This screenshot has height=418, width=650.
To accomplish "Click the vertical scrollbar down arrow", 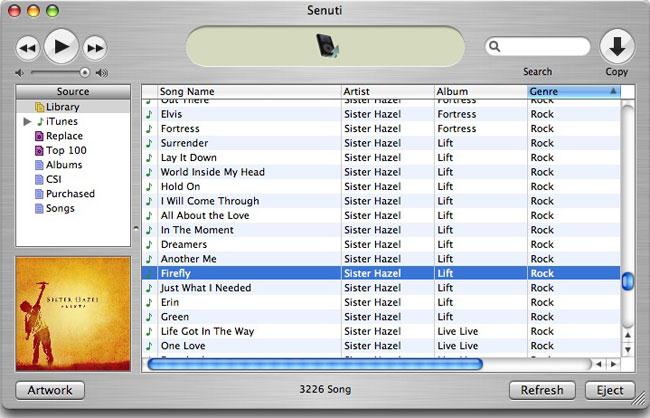I will 628,350.
